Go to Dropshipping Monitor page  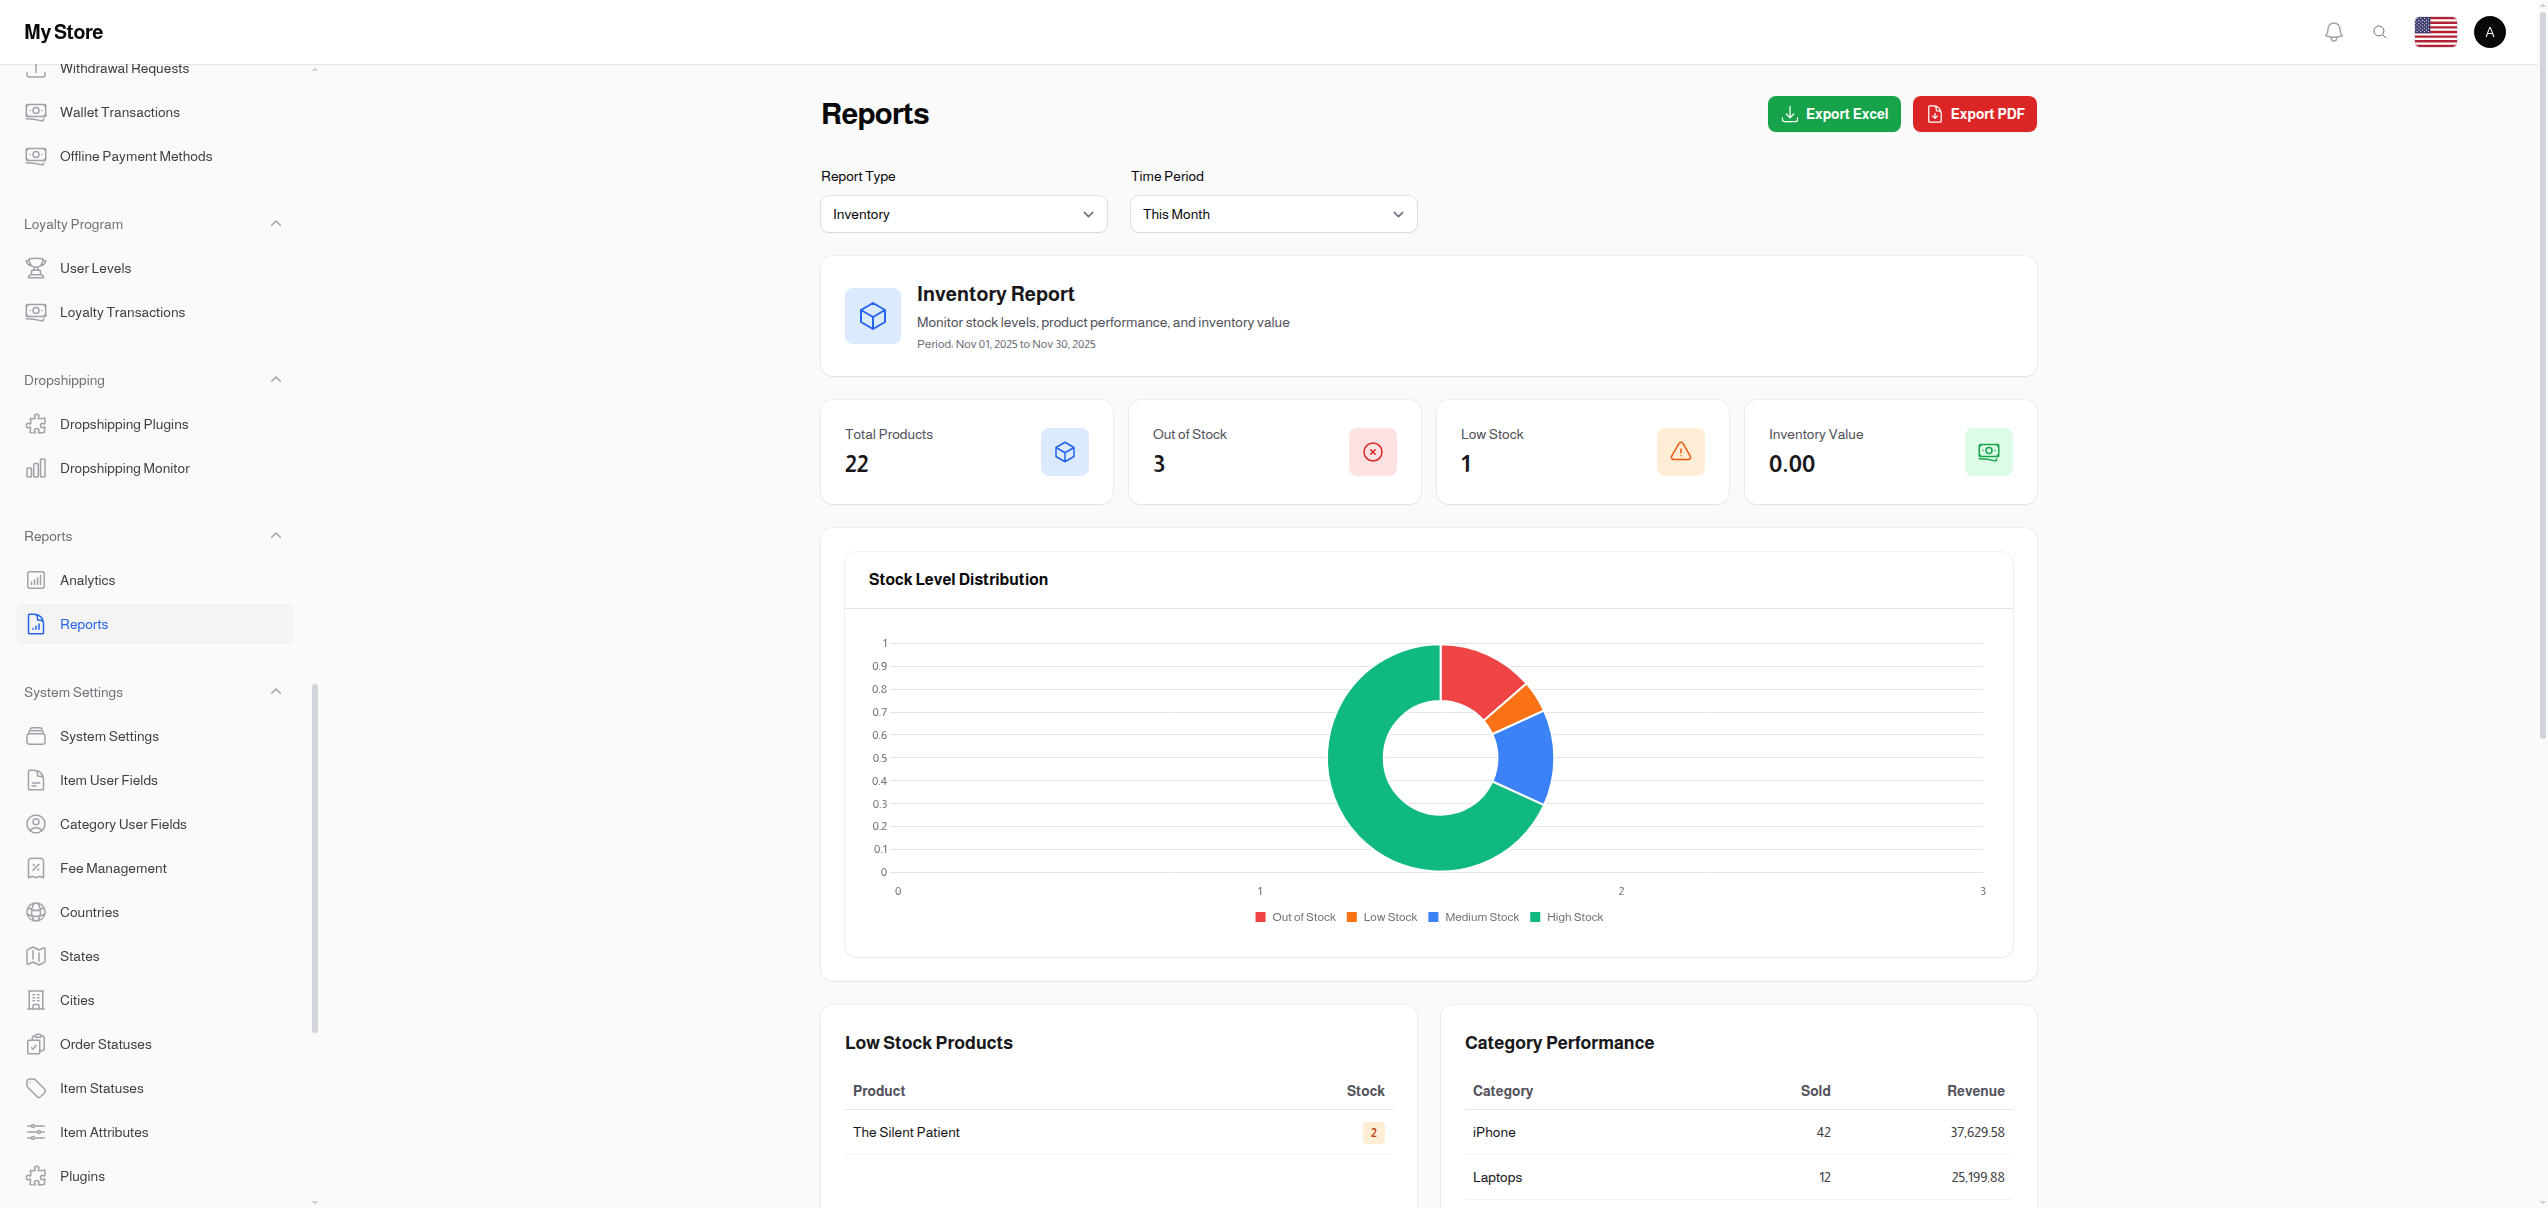click(124, 468)
